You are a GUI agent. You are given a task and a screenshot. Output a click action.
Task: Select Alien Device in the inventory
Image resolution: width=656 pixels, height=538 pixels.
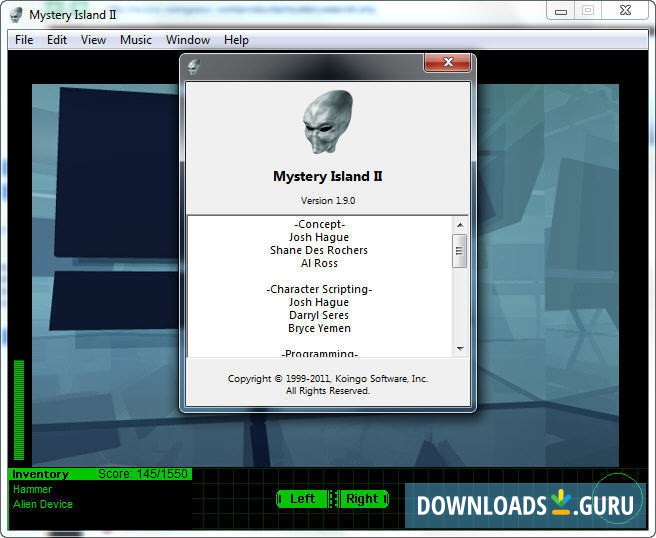click(x=43, y=504)
